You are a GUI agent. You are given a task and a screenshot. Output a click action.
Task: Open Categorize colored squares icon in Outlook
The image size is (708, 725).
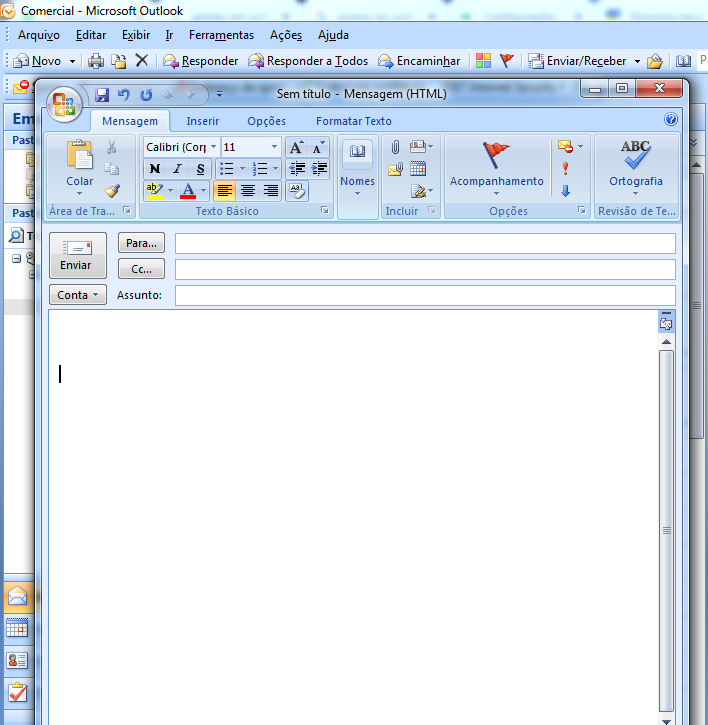click(483, 61)
